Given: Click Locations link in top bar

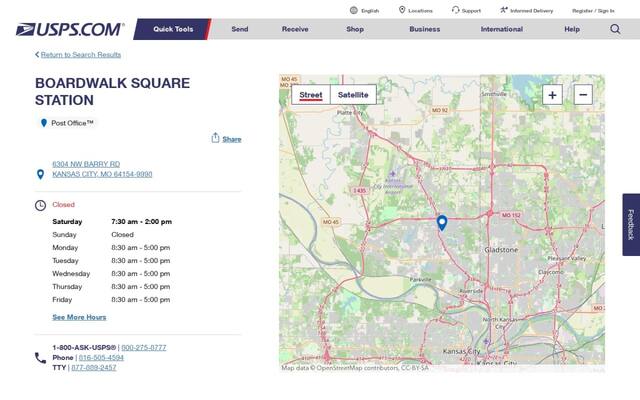Looking at the screenshot, I should click(420, 11).
